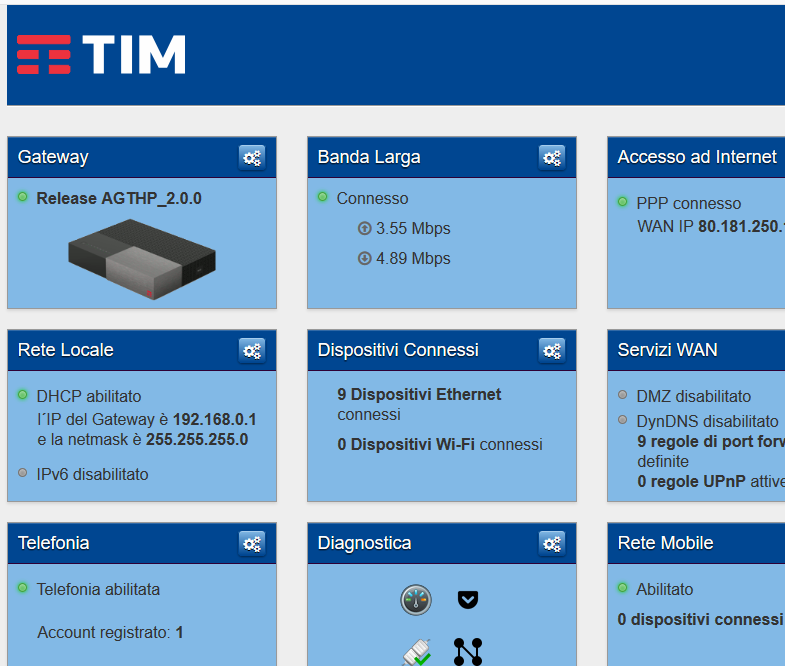Click the WAN IP address line
The image size is (785, 666).
point(711,227)
